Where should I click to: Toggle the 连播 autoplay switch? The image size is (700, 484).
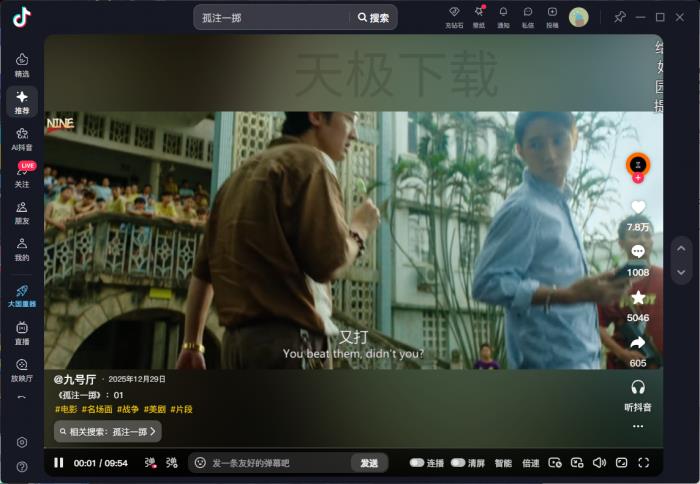tap(417, 463)
